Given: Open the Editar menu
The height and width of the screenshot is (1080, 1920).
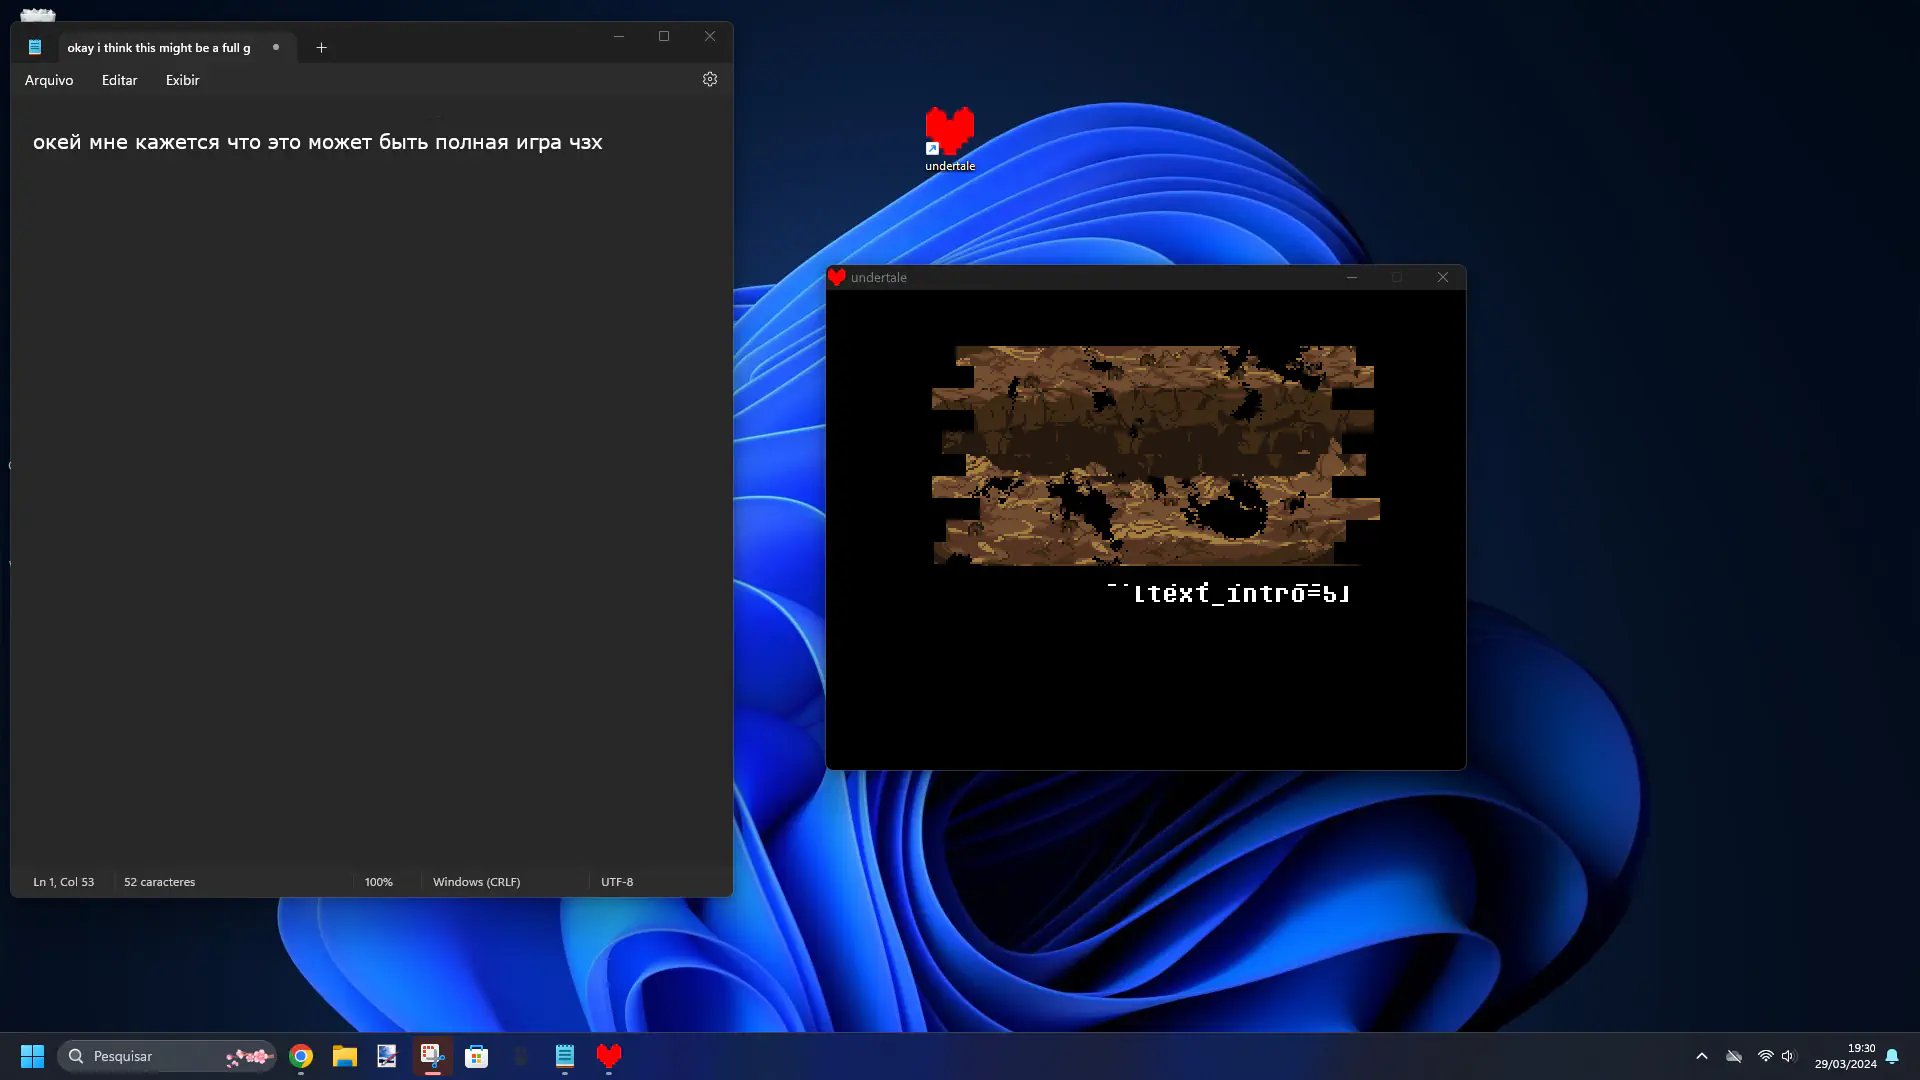Looking at the screenshot, I should point(119,80).
